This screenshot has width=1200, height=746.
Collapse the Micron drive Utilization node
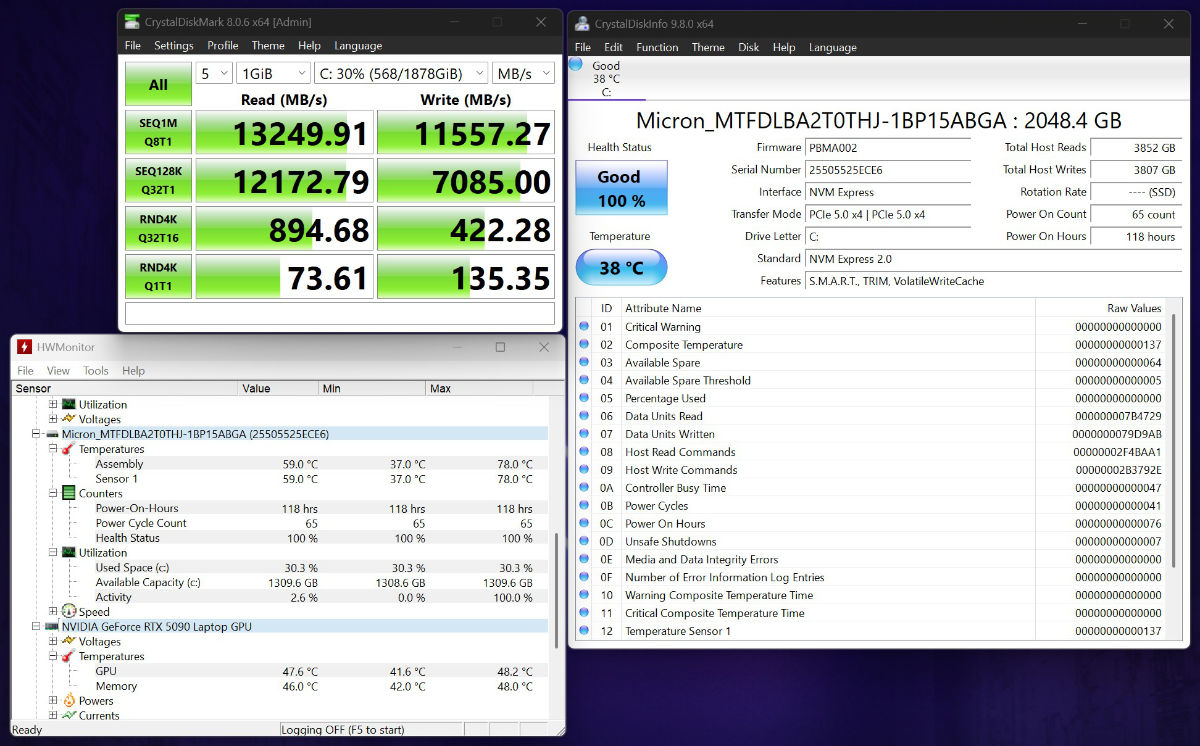point(53,552)
